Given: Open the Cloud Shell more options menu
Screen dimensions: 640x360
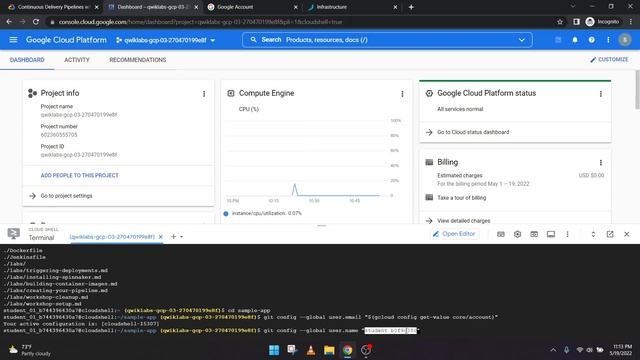Looking at the screenshot, I should (x=567, y=234).
